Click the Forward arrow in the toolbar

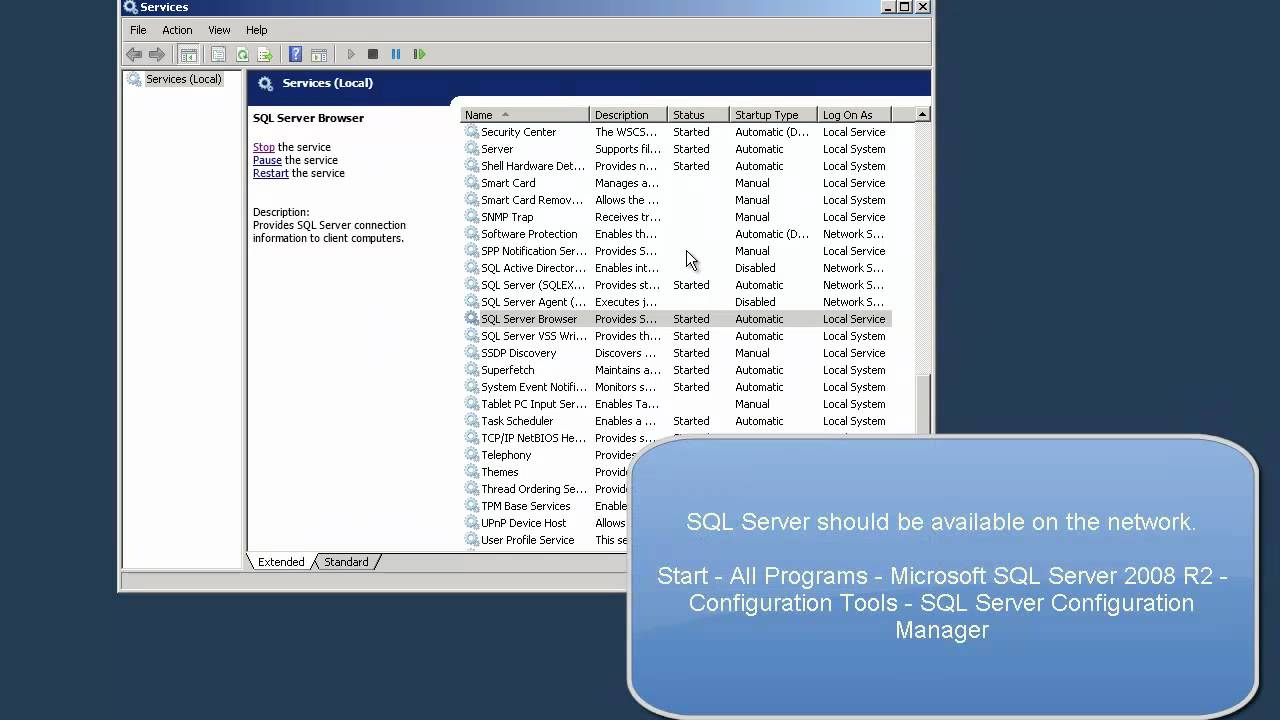[157, 54]
